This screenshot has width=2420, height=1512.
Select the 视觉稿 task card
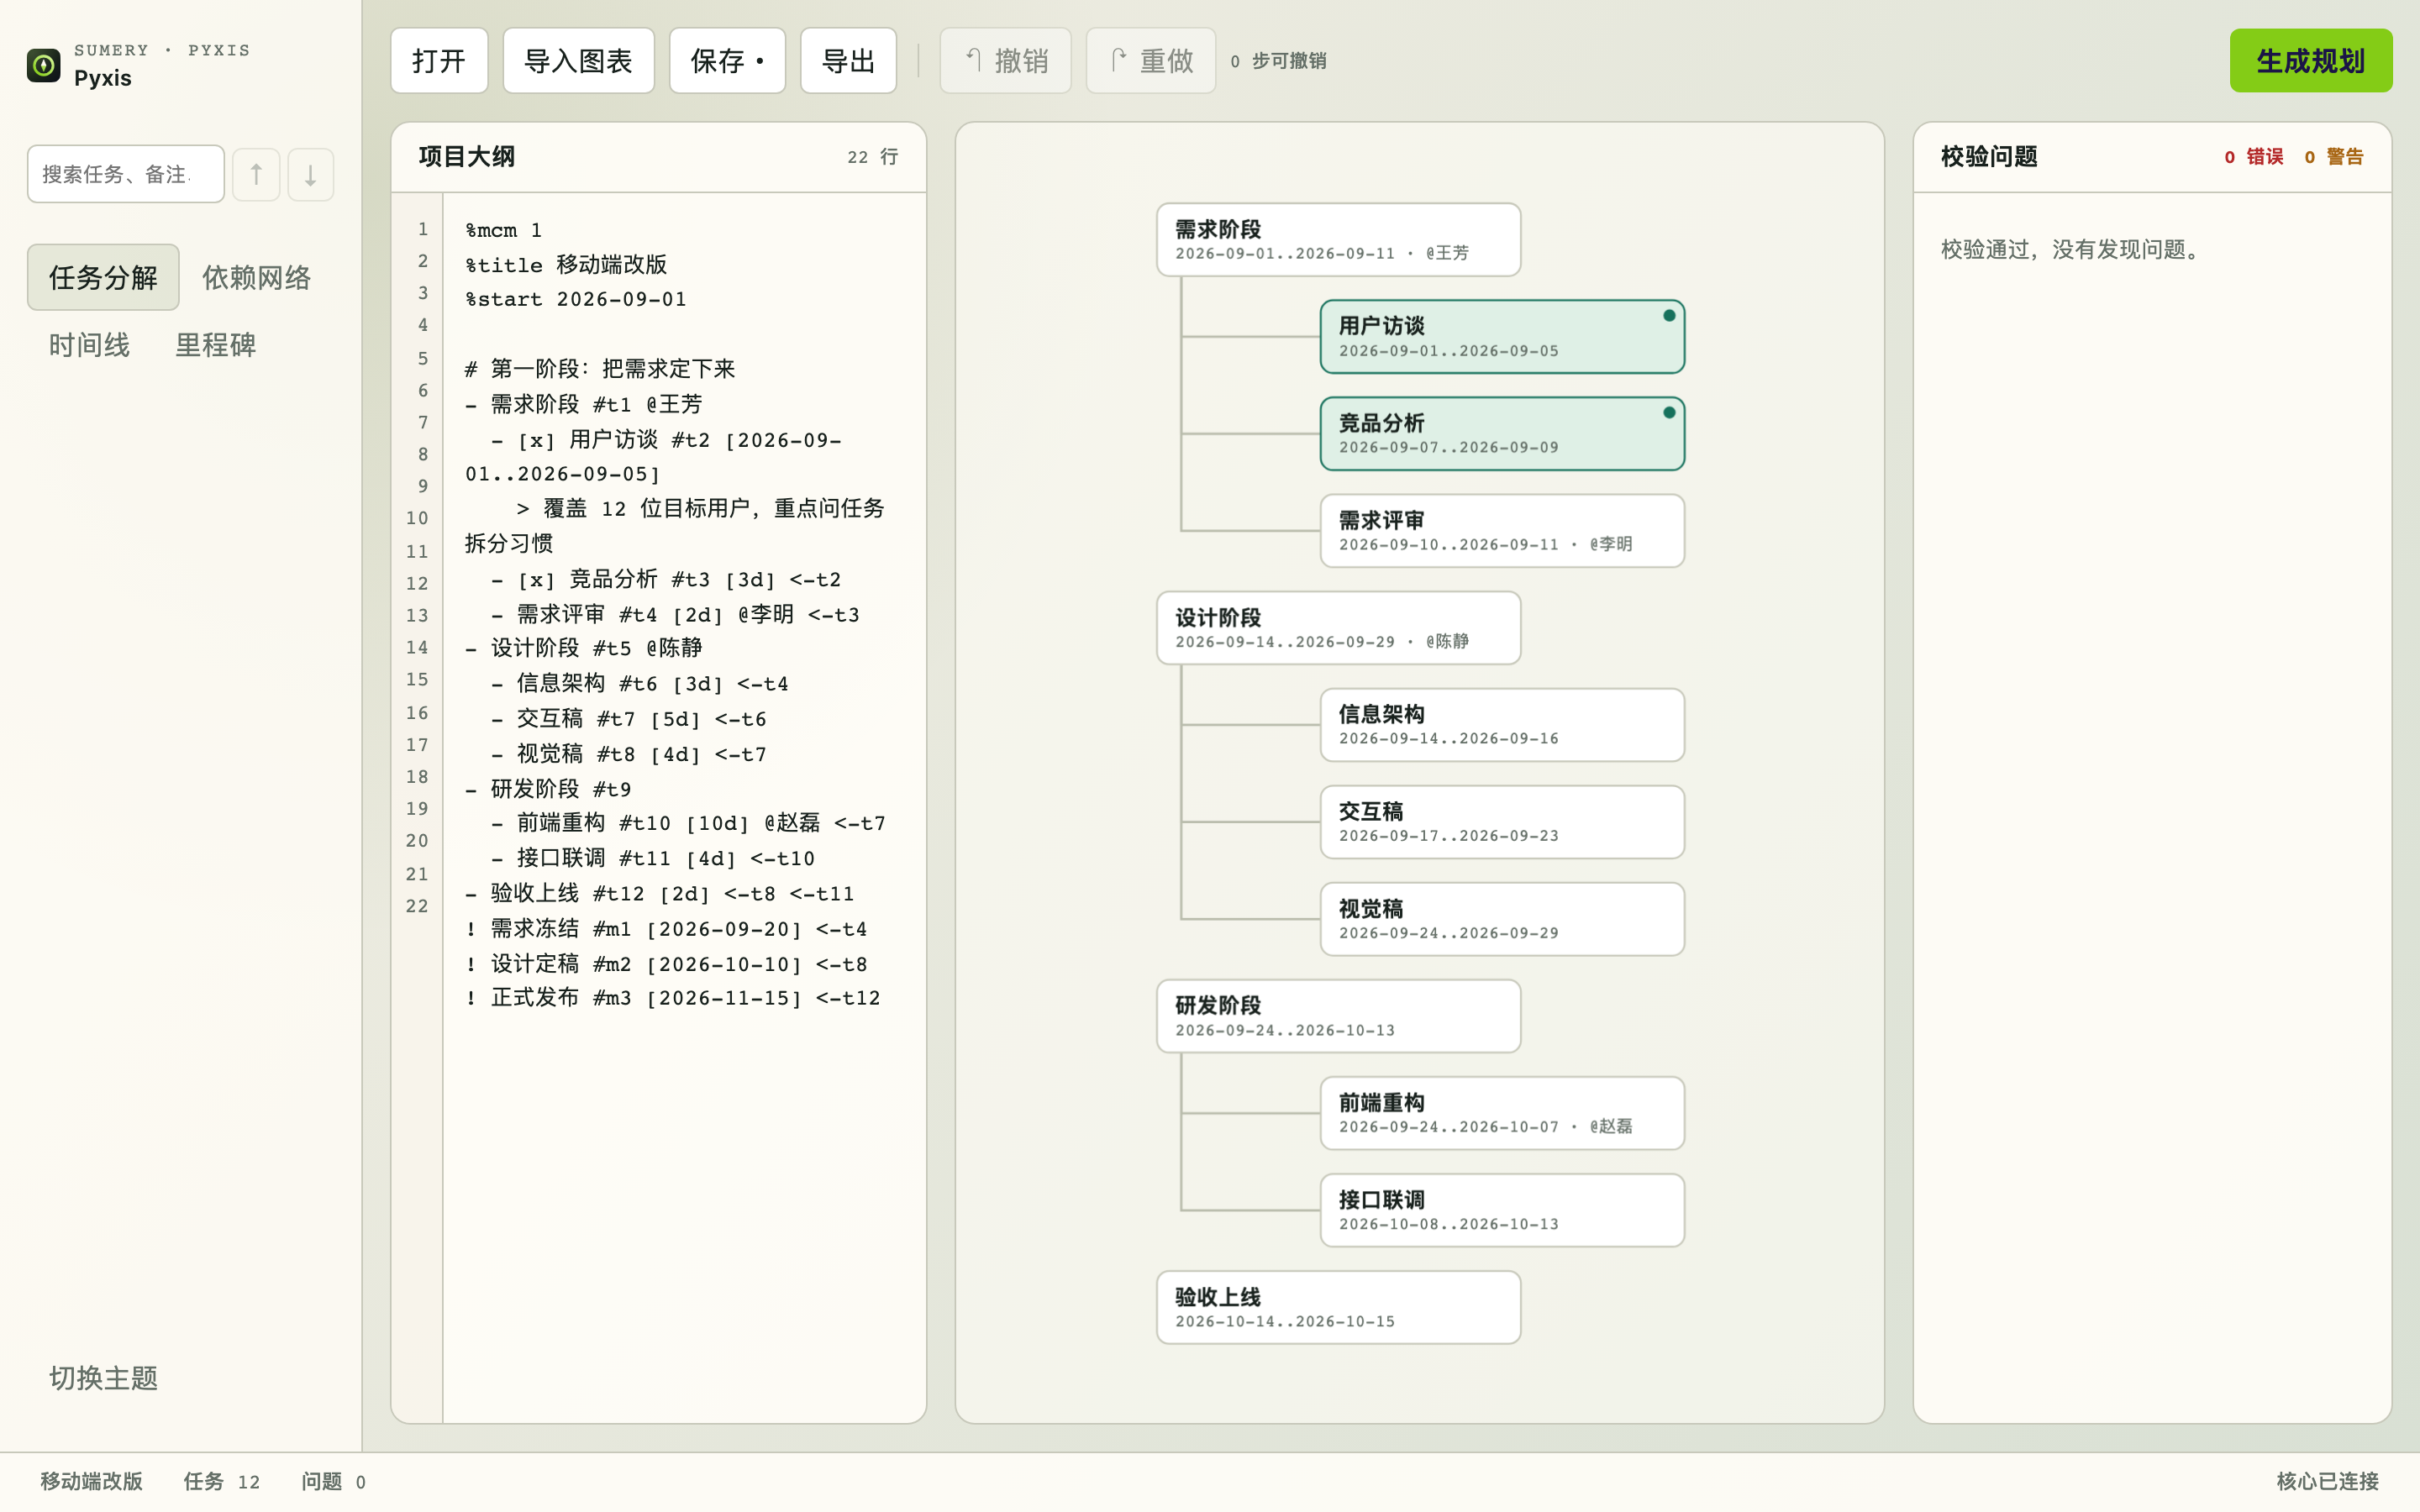coord(1502,919)
